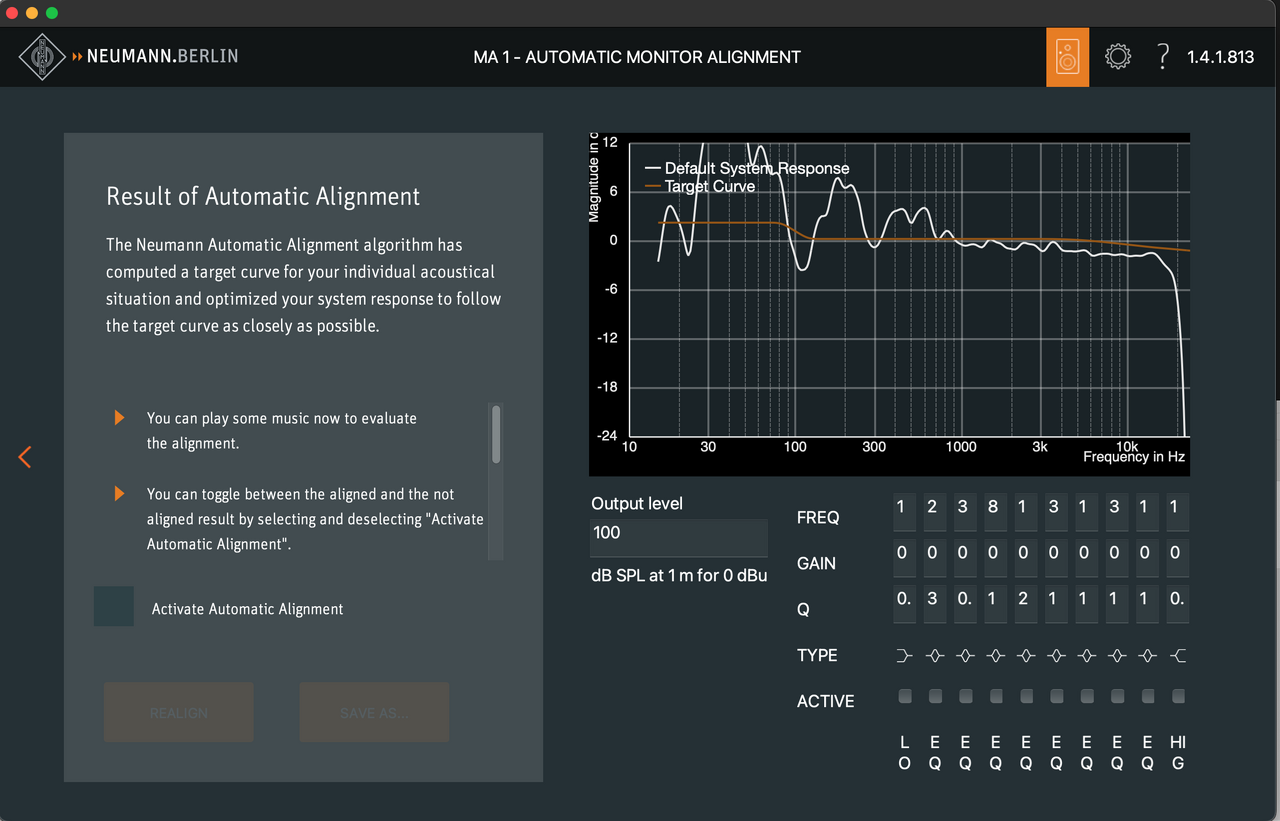Click the GAIN row label
This screenshot has height=821, width=1280.
pyautogui.click(x=816, y=563)
